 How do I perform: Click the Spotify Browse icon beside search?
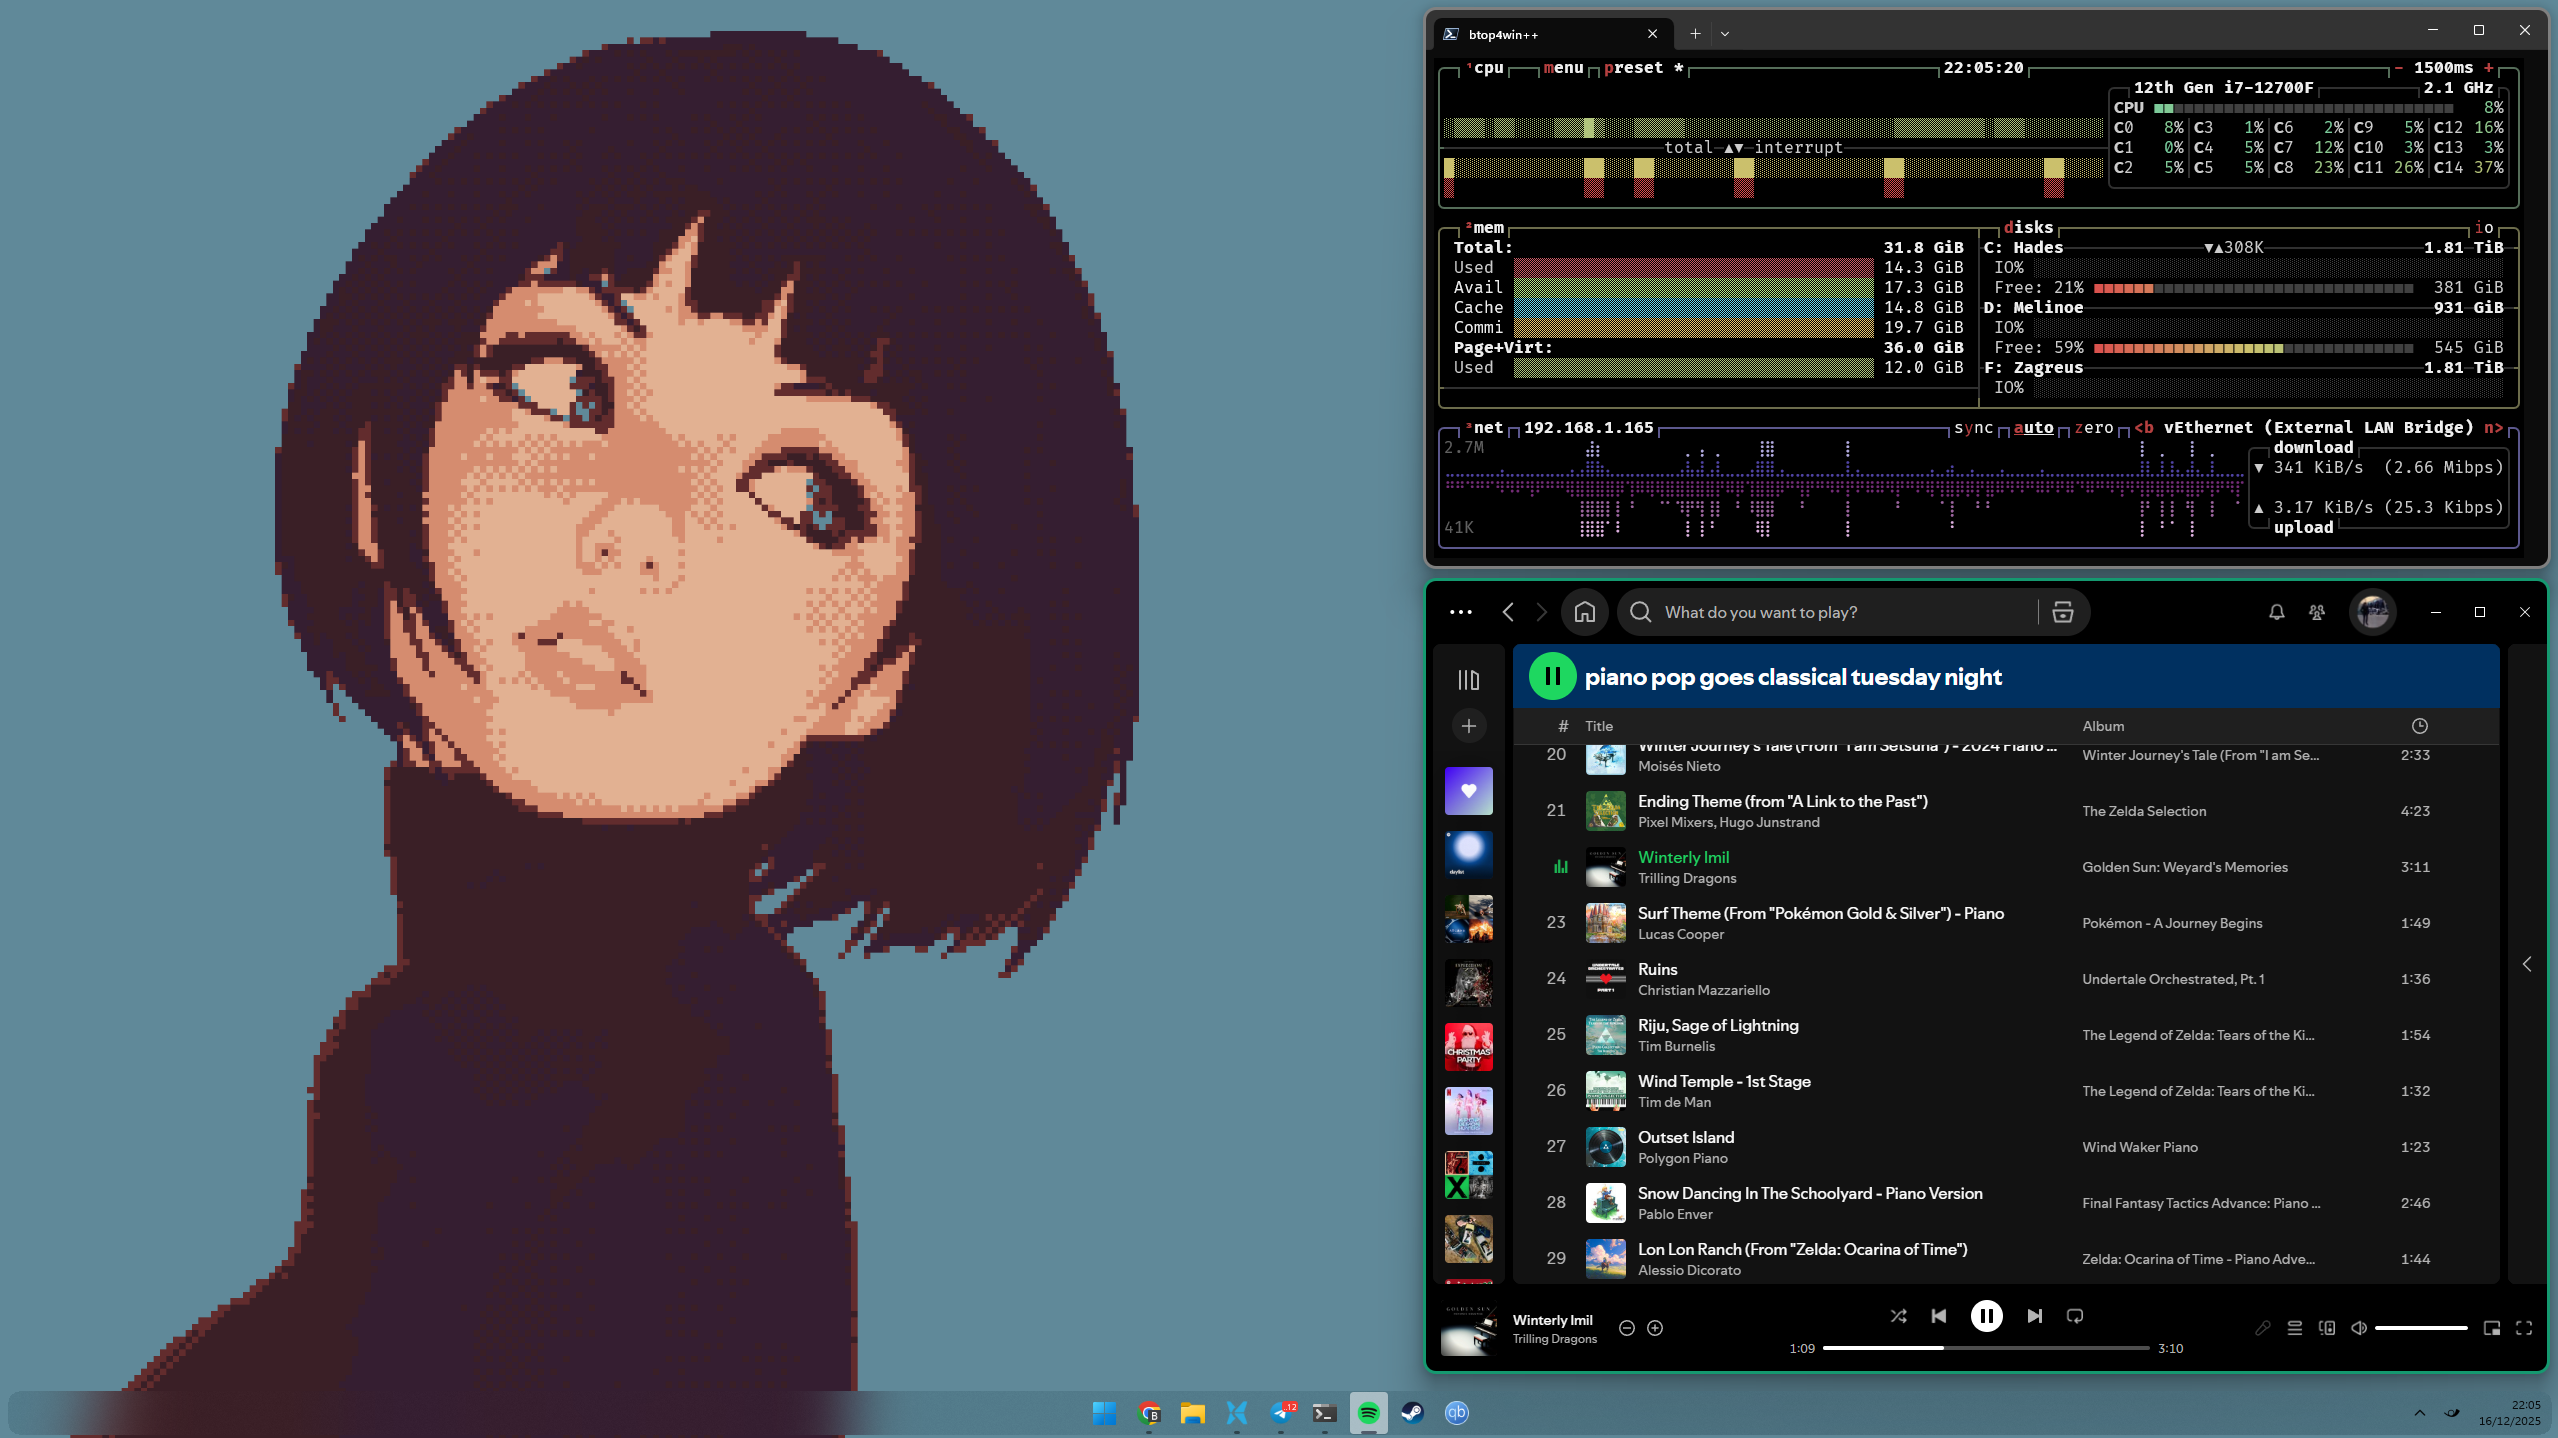(x=2062, y=612)
